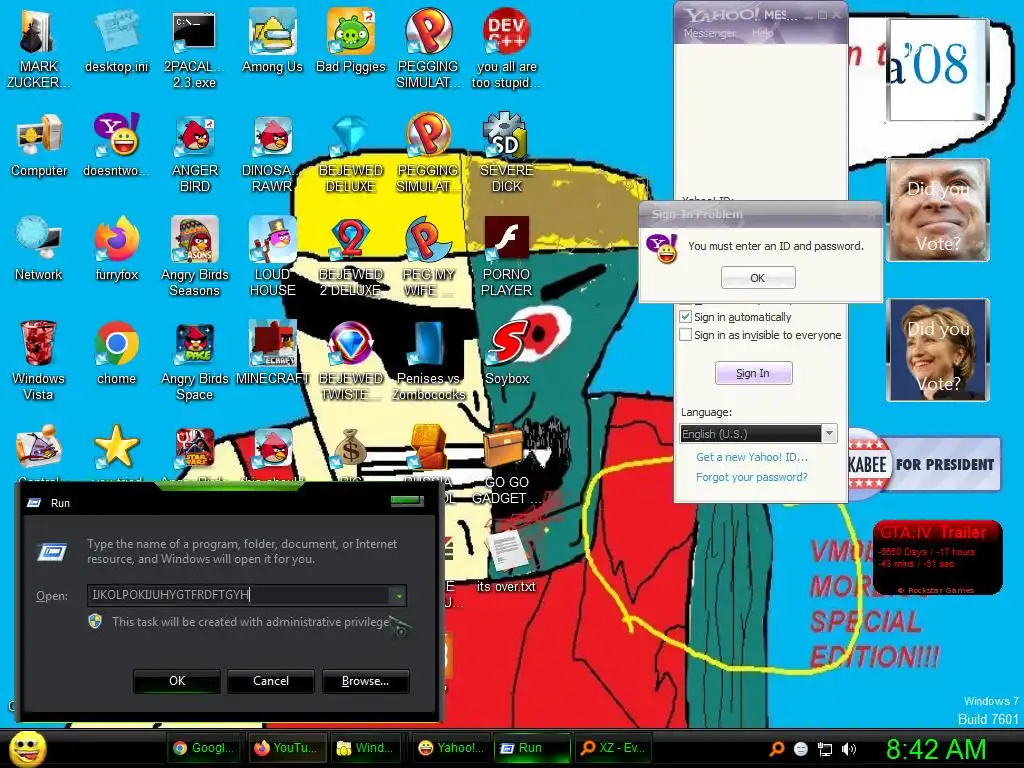Switch to the Wind... Explorer taskbar item
This screenshot has height=768, width=1024.
(x=366, y=748)
